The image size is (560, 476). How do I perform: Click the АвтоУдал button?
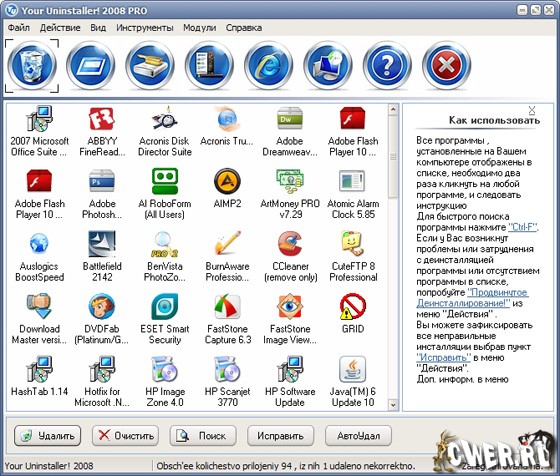tap(358, 436)
